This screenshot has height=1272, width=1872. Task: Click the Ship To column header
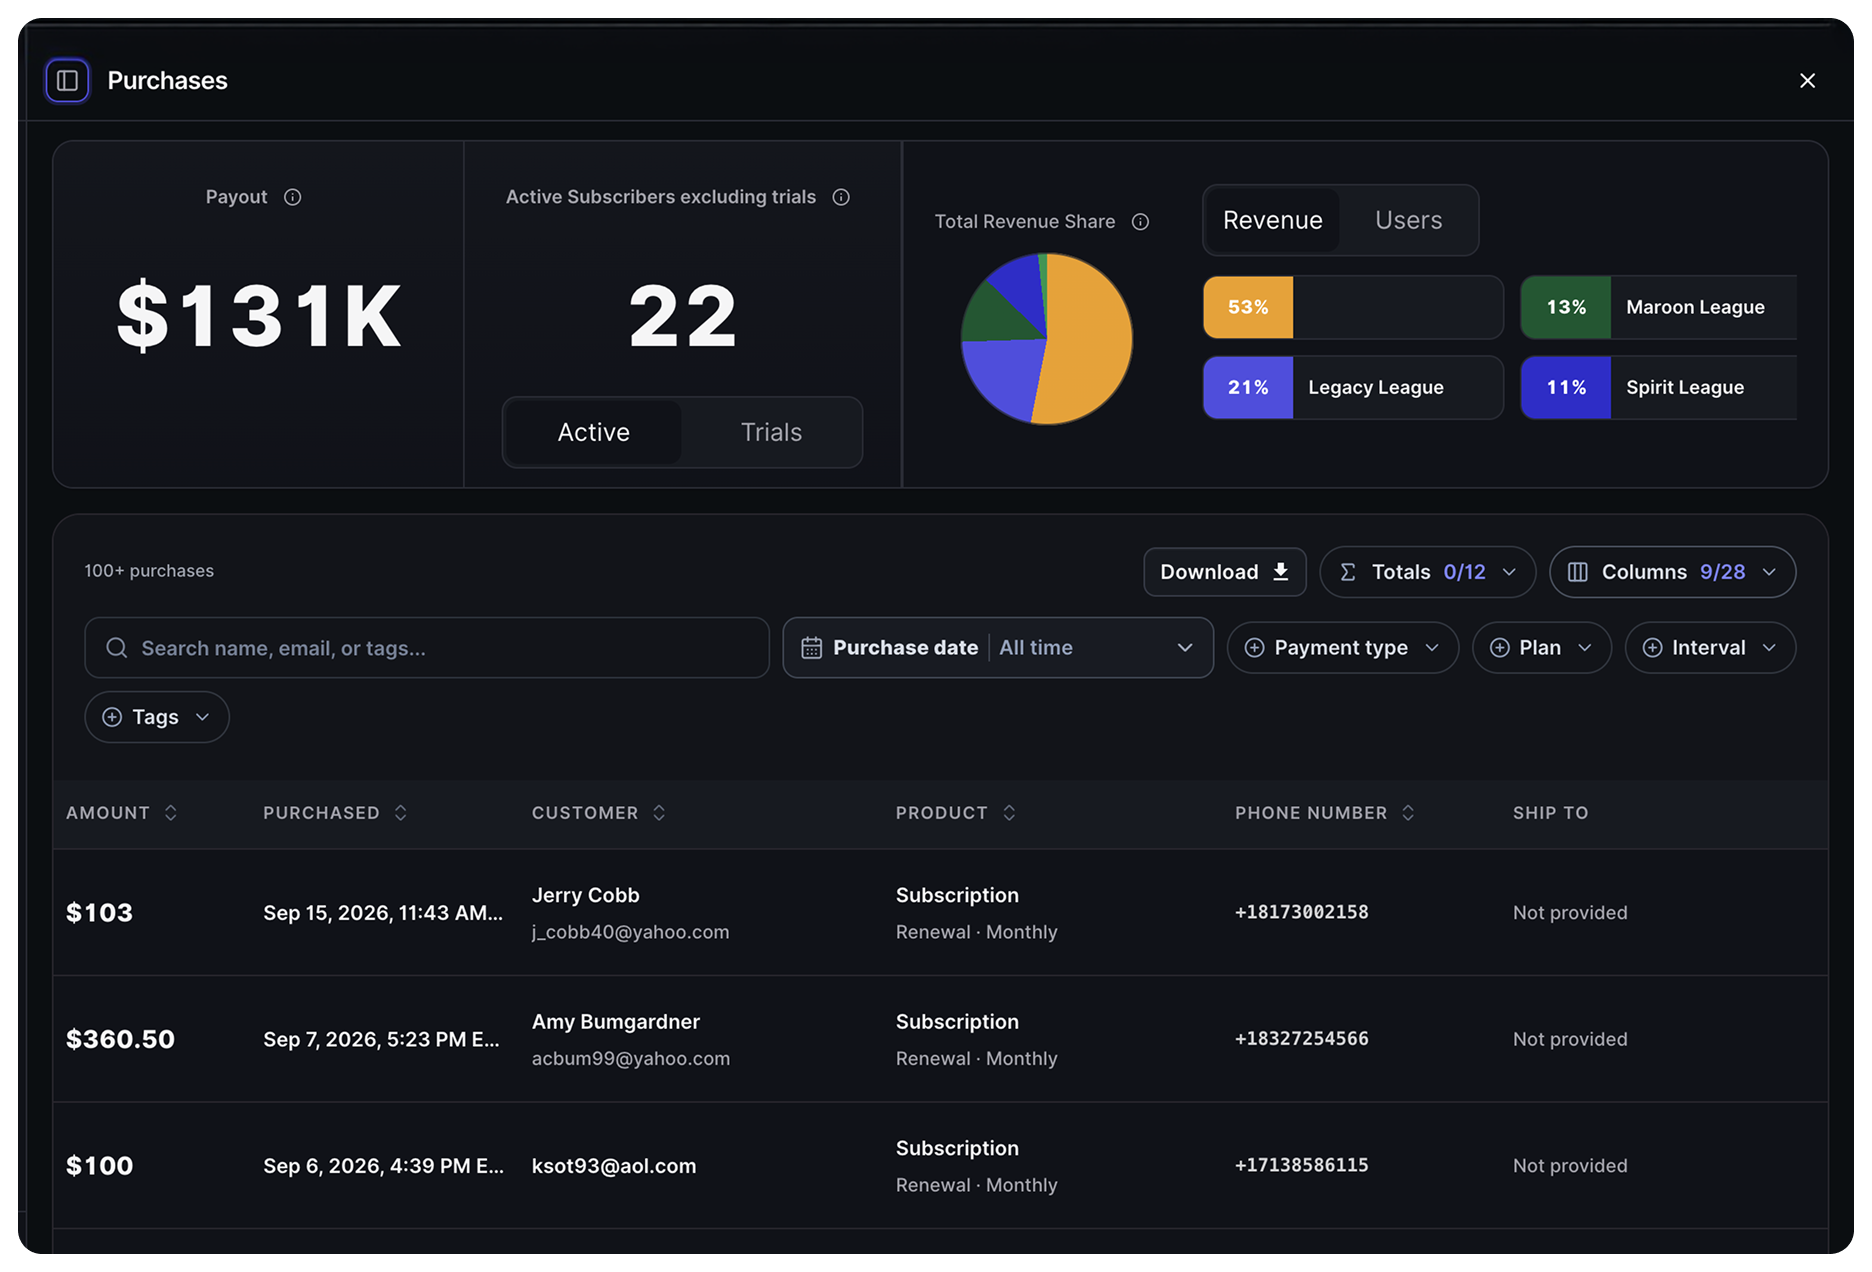coord(1551,813)
